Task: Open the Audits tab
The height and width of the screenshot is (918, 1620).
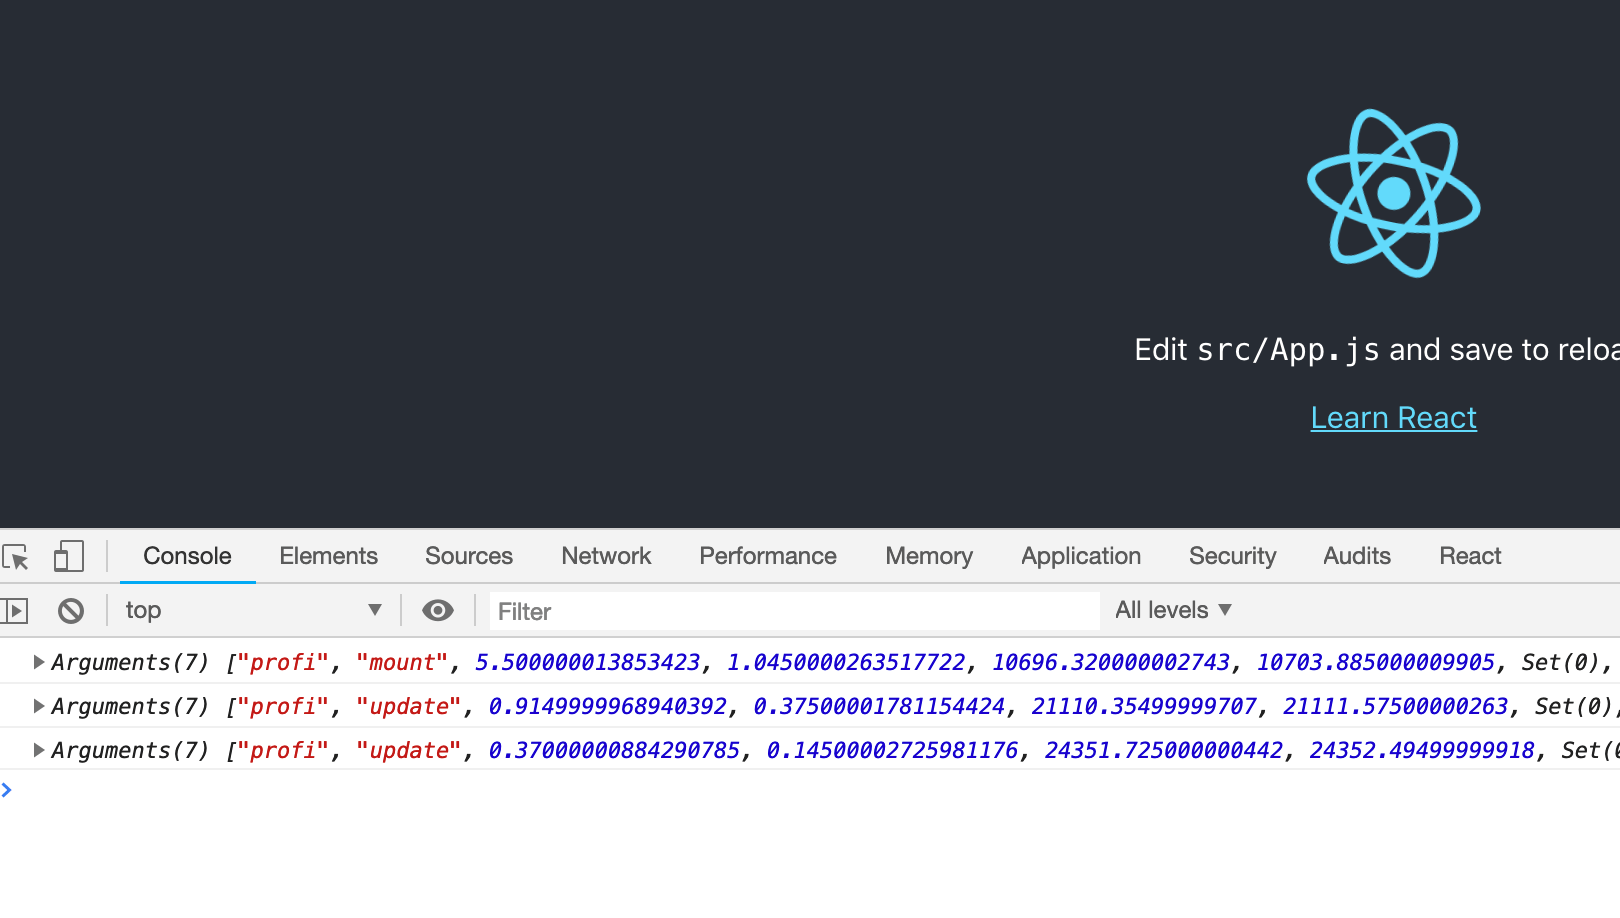Action: point(1357,556)
